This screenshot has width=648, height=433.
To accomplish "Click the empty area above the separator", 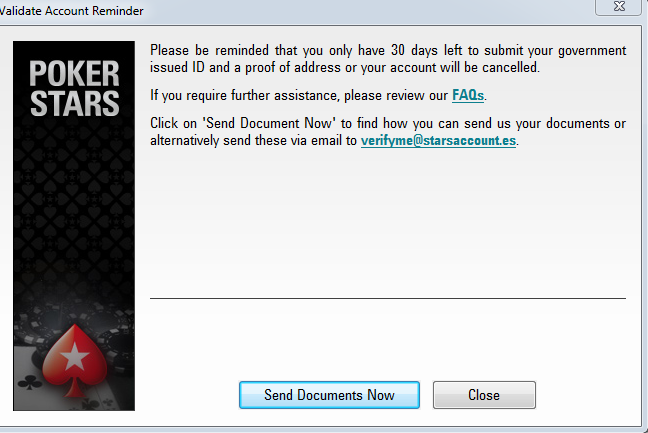I will 388,223.
